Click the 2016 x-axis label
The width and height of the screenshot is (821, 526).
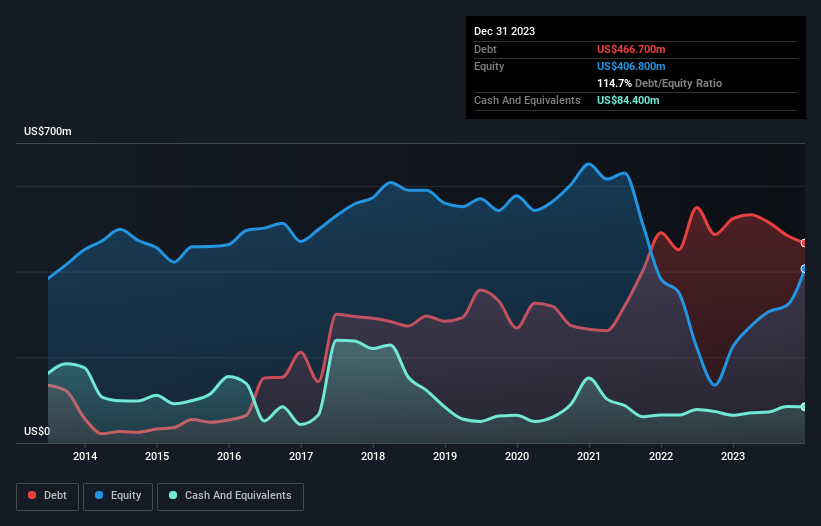[x=229, y=456]
